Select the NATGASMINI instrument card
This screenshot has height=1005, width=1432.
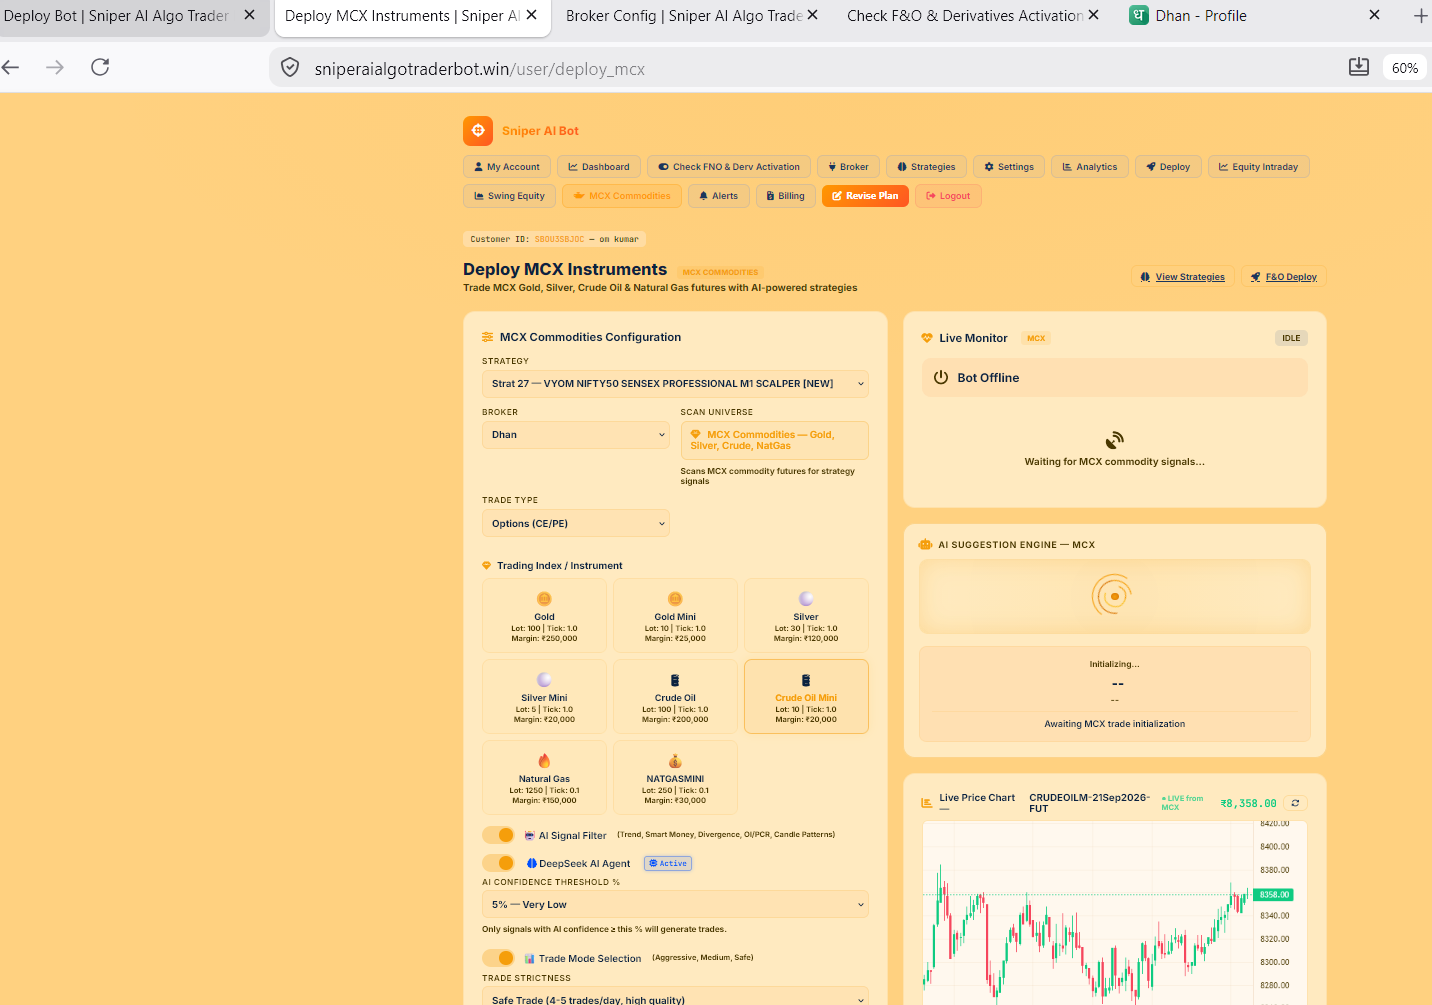coord(675,778)
